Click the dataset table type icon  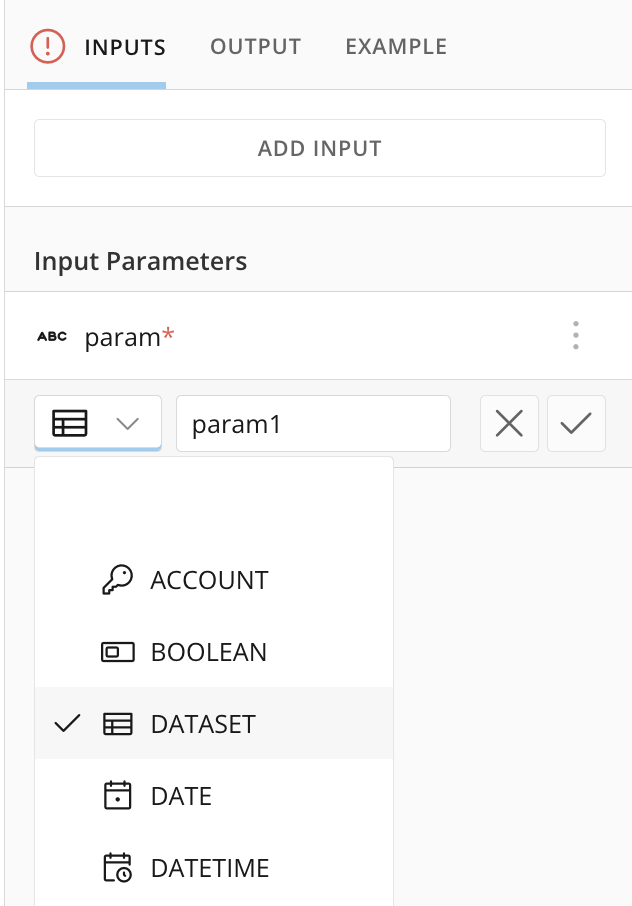[70, 424]
